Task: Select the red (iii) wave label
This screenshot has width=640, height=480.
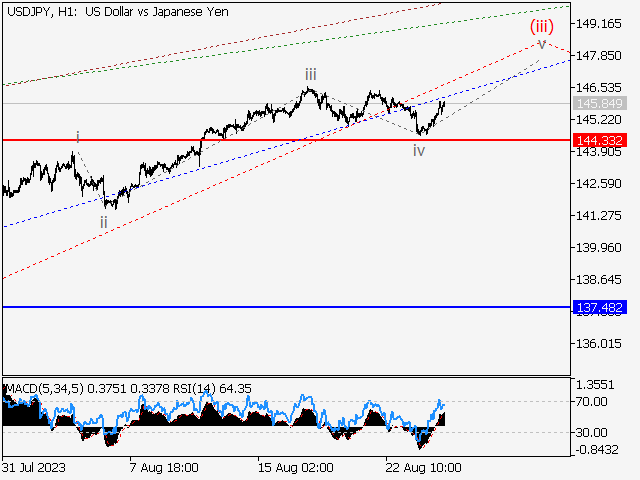Action: pyautogui.click(x=542, y=27)
